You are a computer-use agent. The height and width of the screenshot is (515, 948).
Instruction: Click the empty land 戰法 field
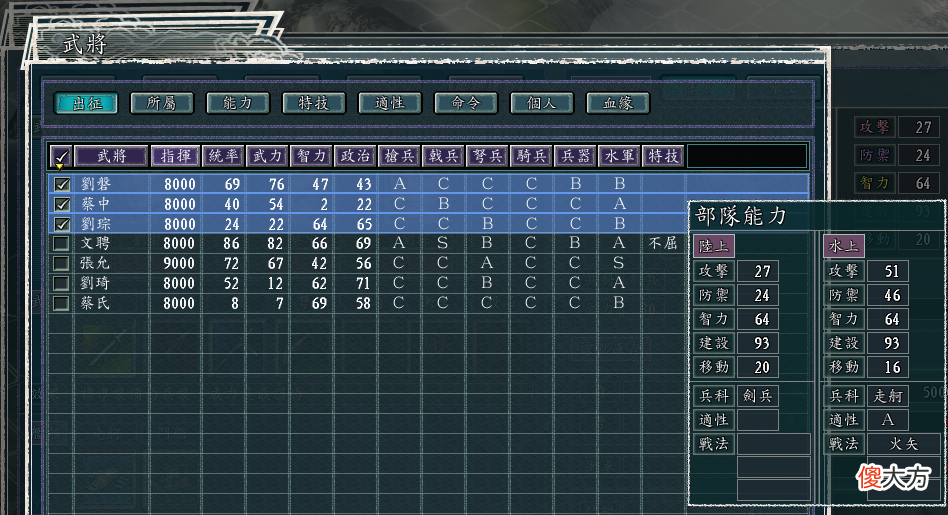[x=773, y=444]
